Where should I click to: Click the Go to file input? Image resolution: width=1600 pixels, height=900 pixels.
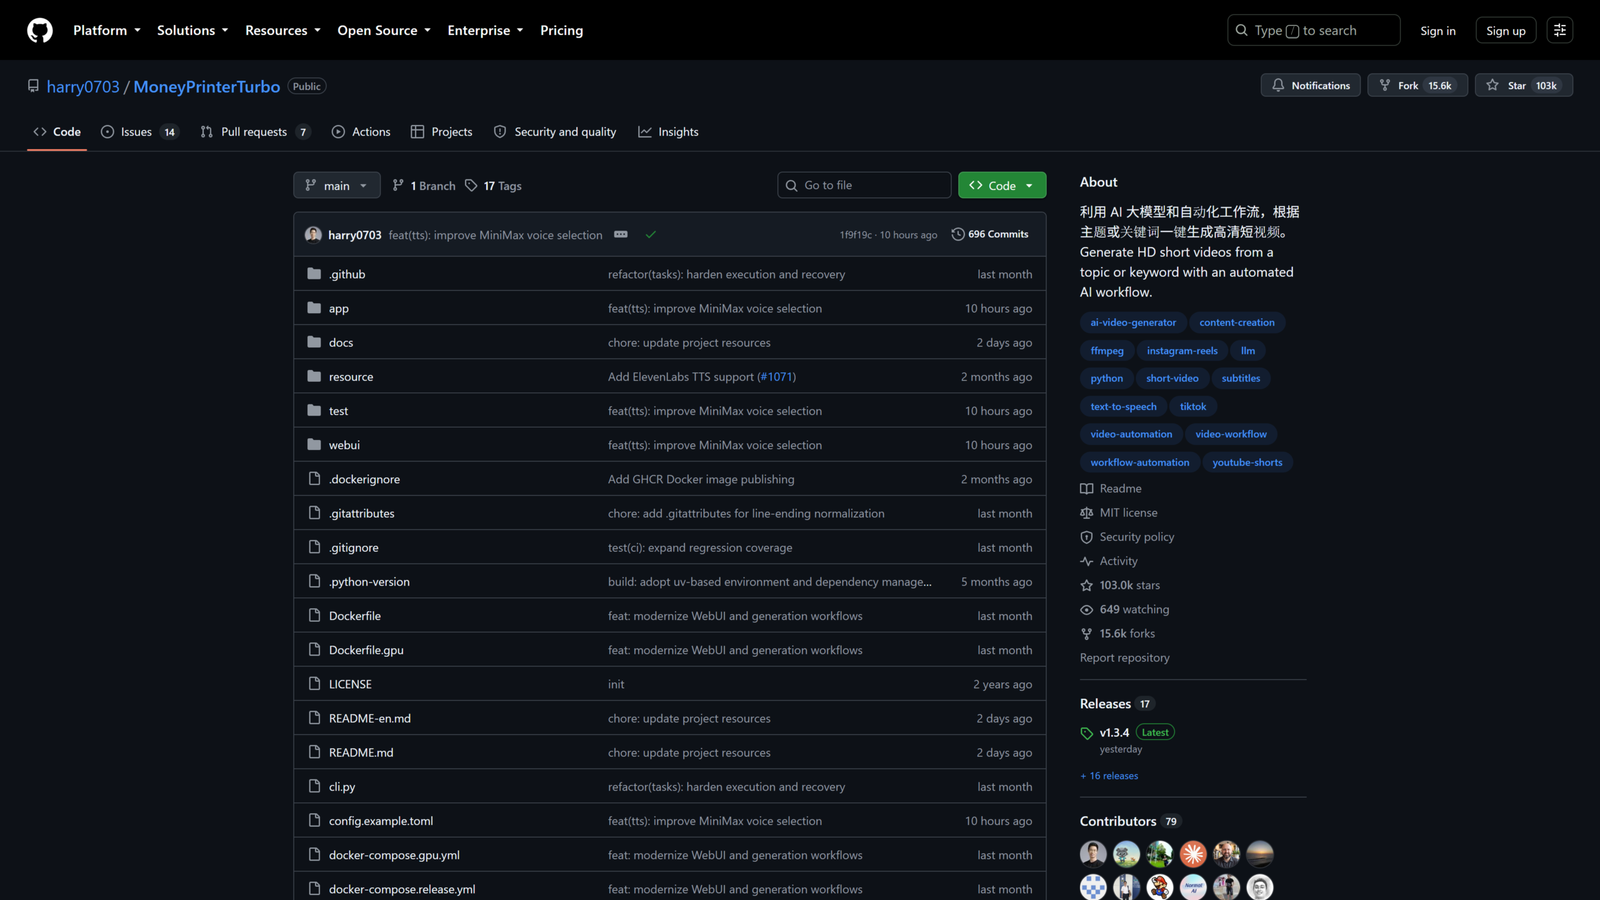[864, 185]
